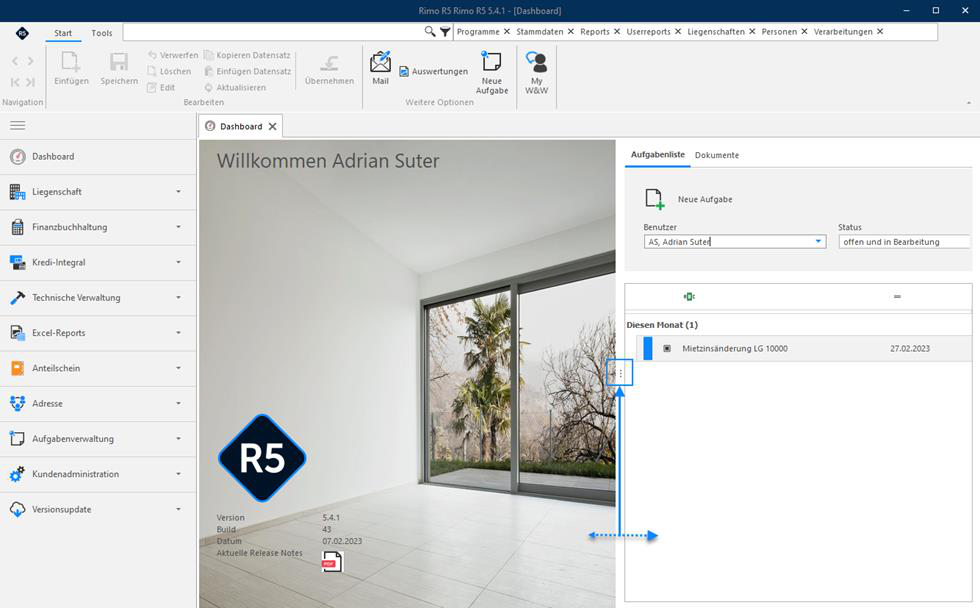Image resolution: width=980 pixels, height=608 pixels.
Task: Collapse the ribbon with the small arrow
Action: (969, 102)
